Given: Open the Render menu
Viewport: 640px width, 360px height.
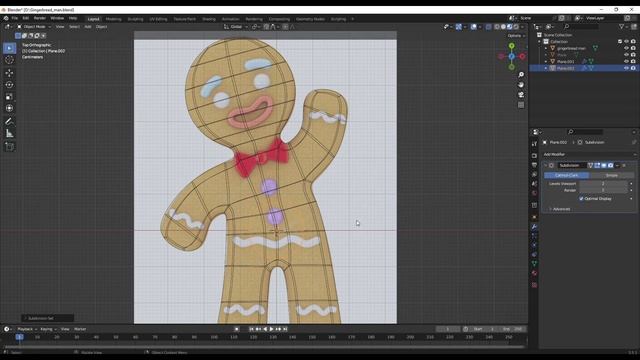Looking at the screenshot, I should (x=40, y=18).
